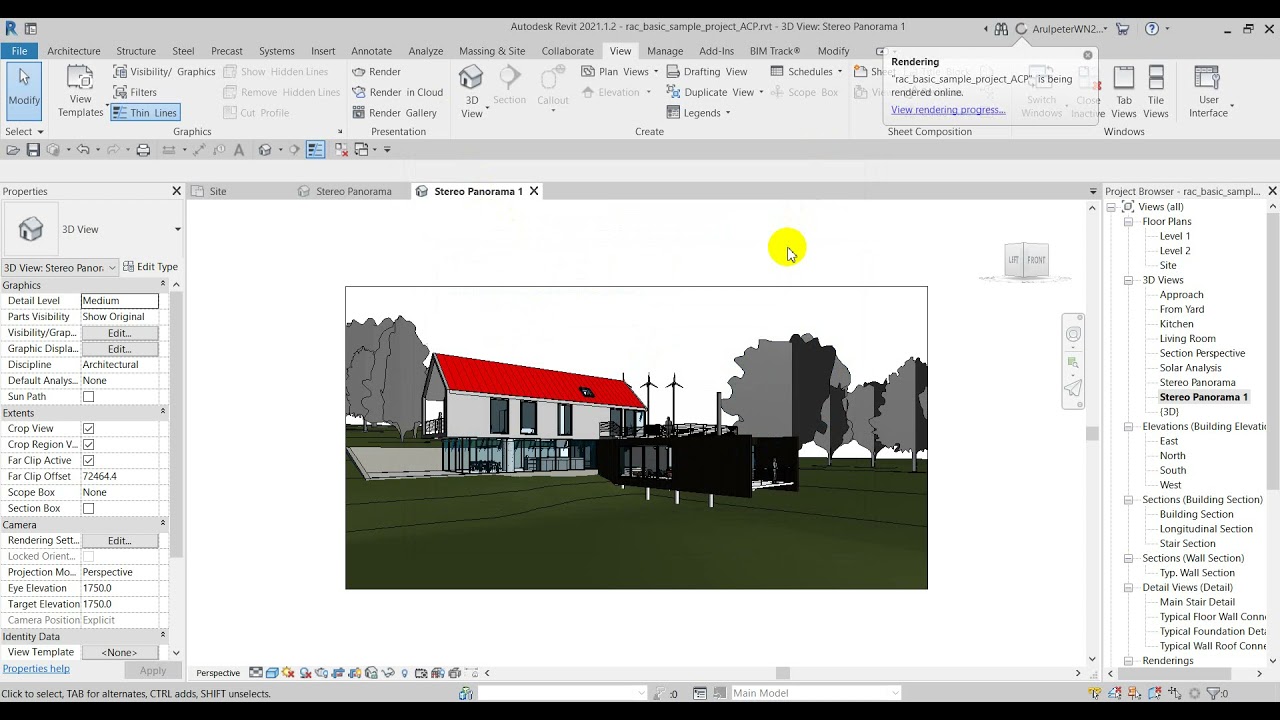Open View Templates tool

click(80, 90)
